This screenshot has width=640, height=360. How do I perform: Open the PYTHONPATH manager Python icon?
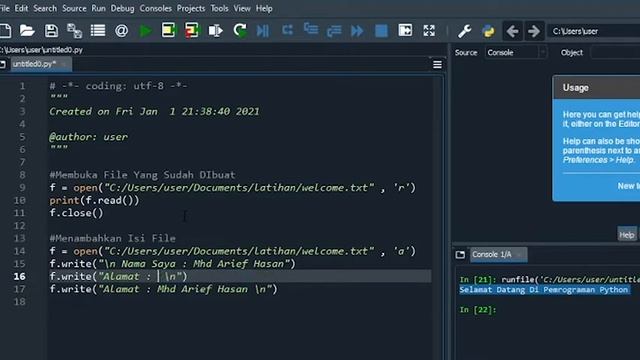(x=488, y=31)
